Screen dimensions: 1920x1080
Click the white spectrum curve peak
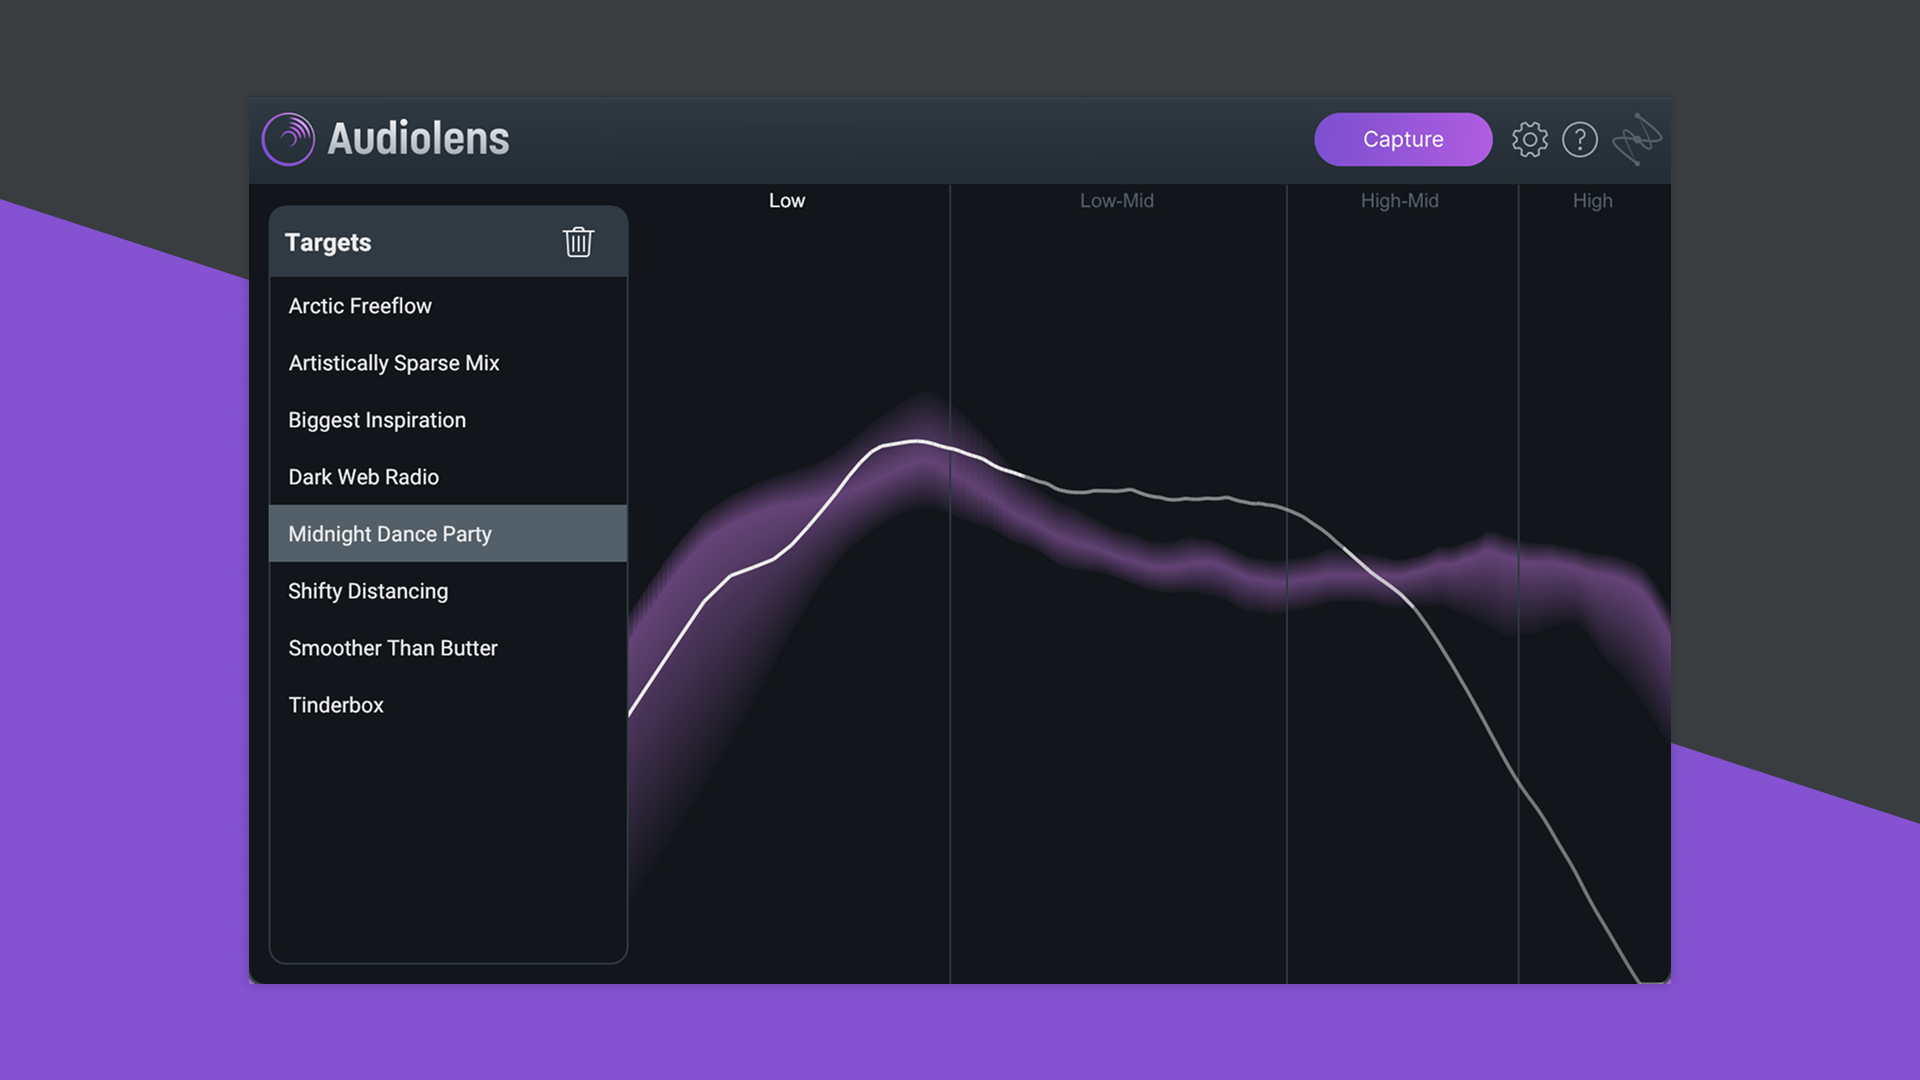click(x=915, y=442)
